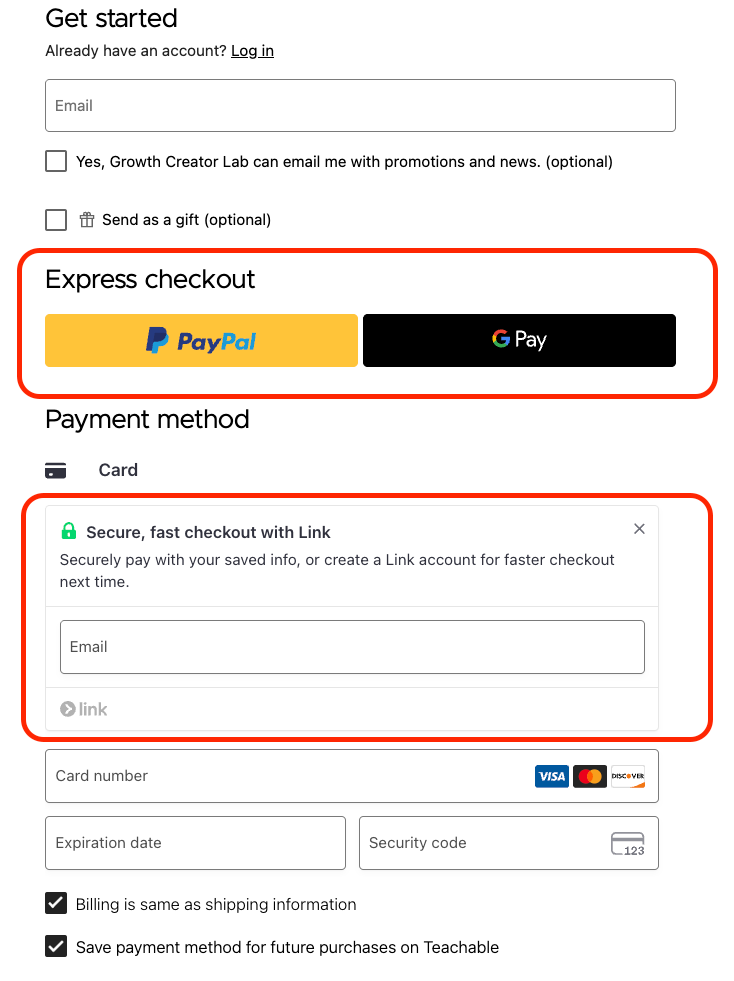The width and height of the screenshot is (734, 981).
Task: Open the Log in link
Action: (x=252, y=50)
